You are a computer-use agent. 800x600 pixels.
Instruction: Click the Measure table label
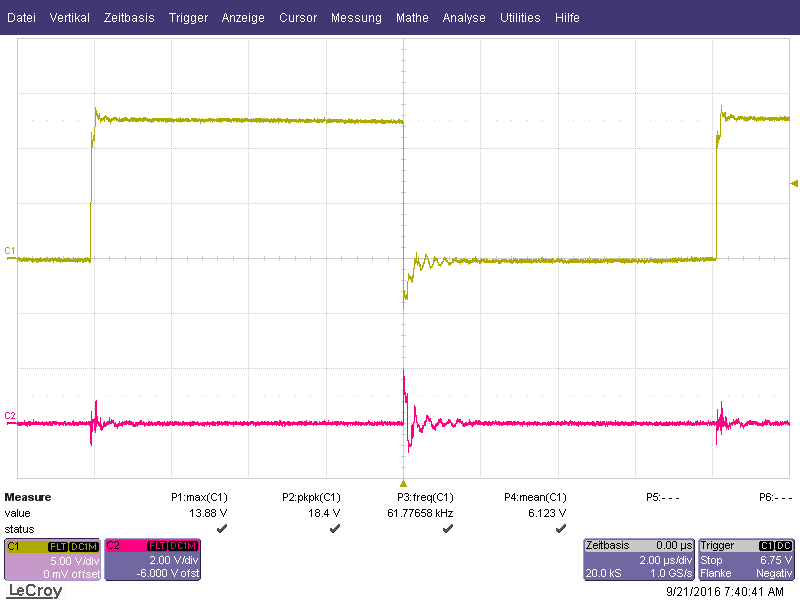click(28, 497)
